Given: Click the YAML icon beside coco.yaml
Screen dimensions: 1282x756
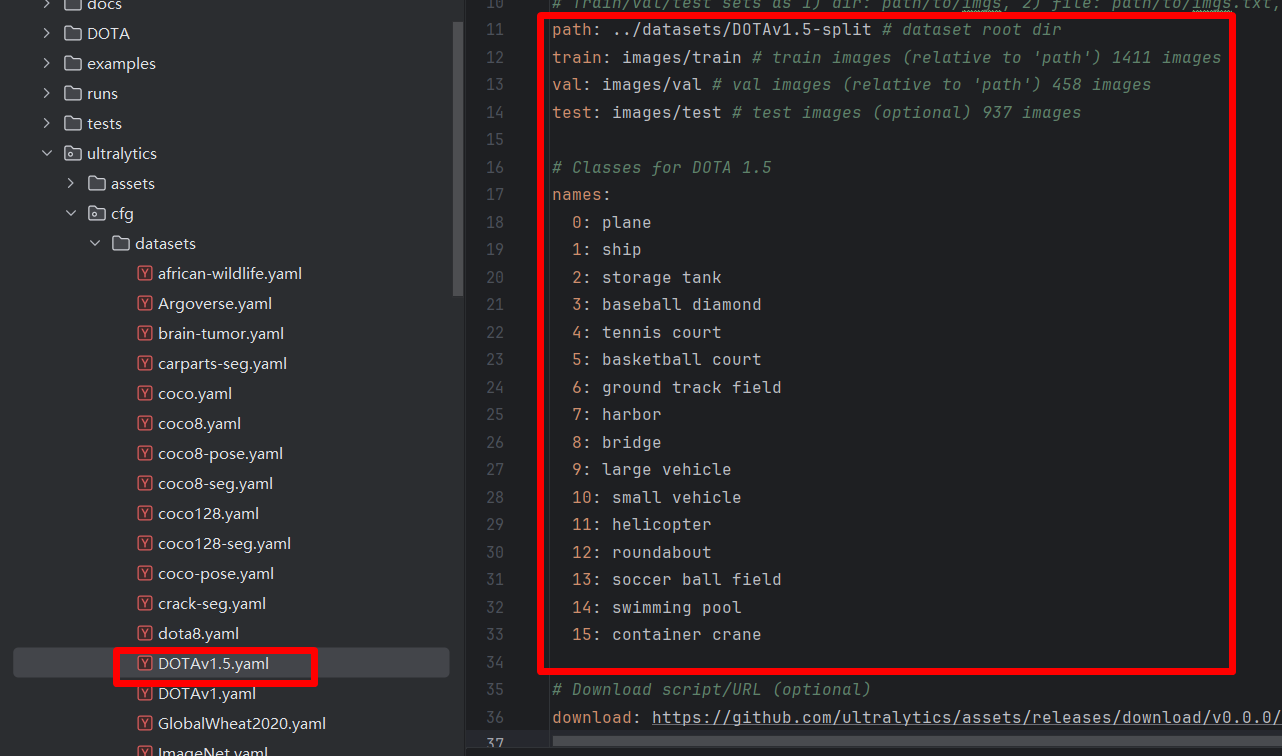Looking at the screenshot, I should coord(144,393).
